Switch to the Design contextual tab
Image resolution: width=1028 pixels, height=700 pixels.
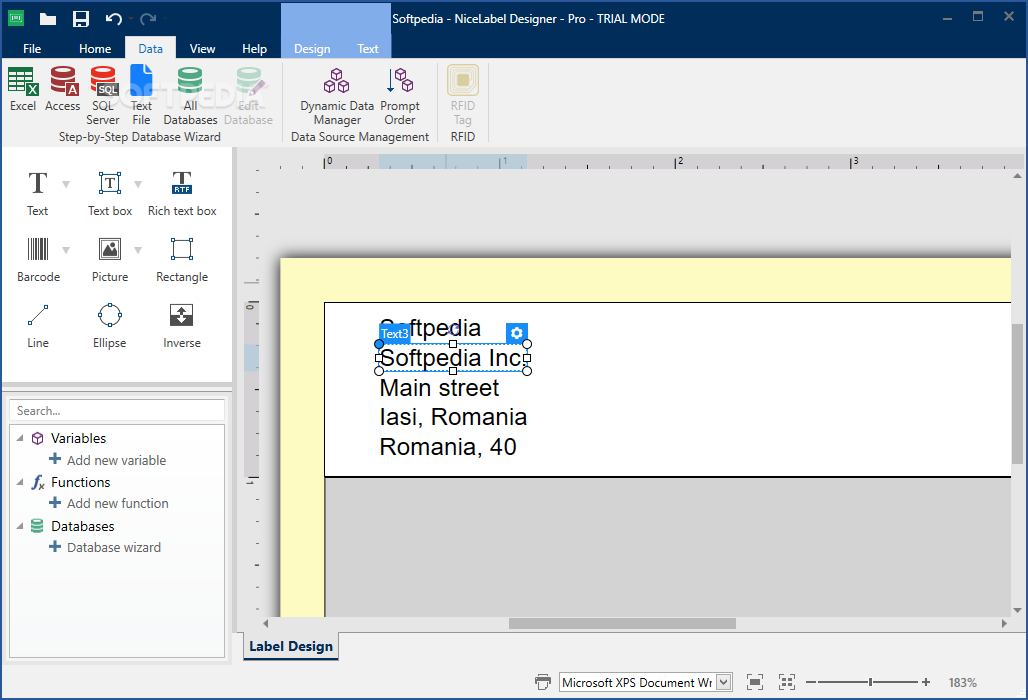coord(312,49)
